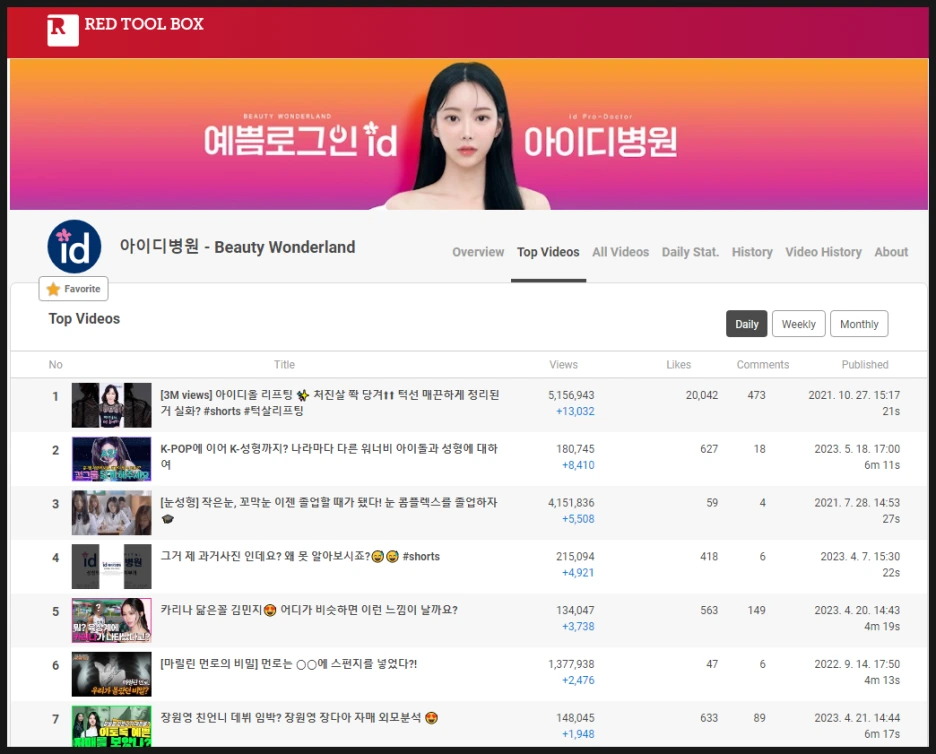Switch to Monthly view
The height and width of the screenshot is (754, 936).
(x=859, y=323)
